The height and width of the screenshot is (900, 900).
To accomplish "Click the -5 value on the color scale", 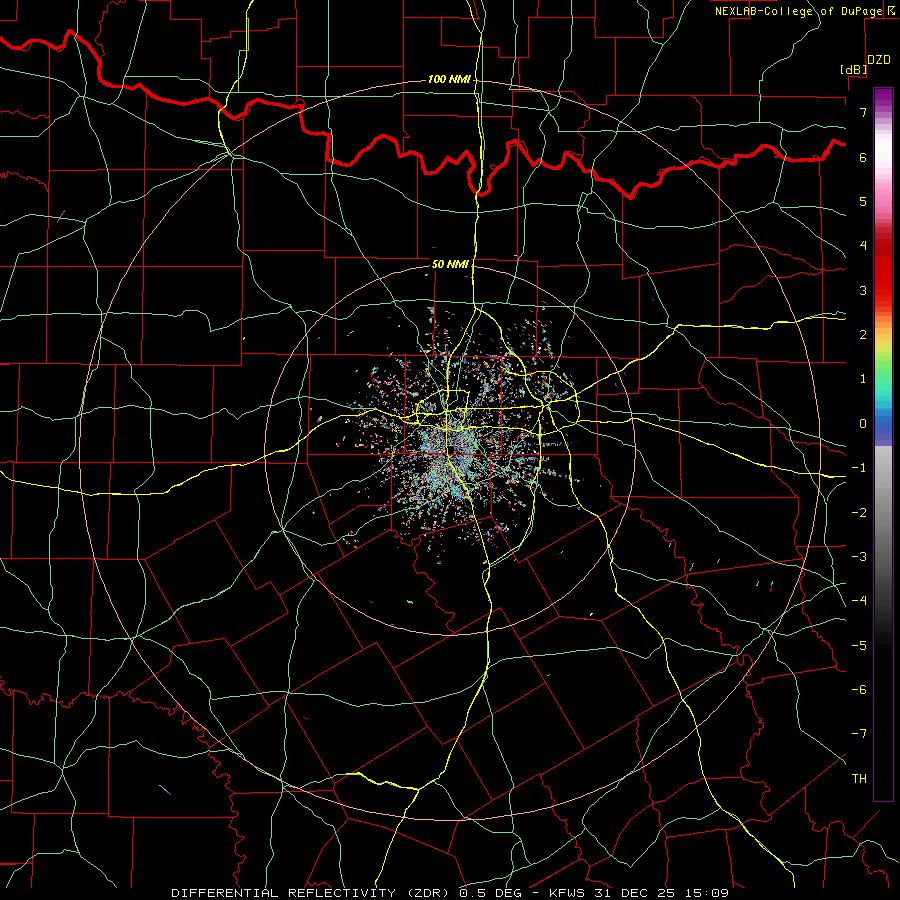I will 859,646.
